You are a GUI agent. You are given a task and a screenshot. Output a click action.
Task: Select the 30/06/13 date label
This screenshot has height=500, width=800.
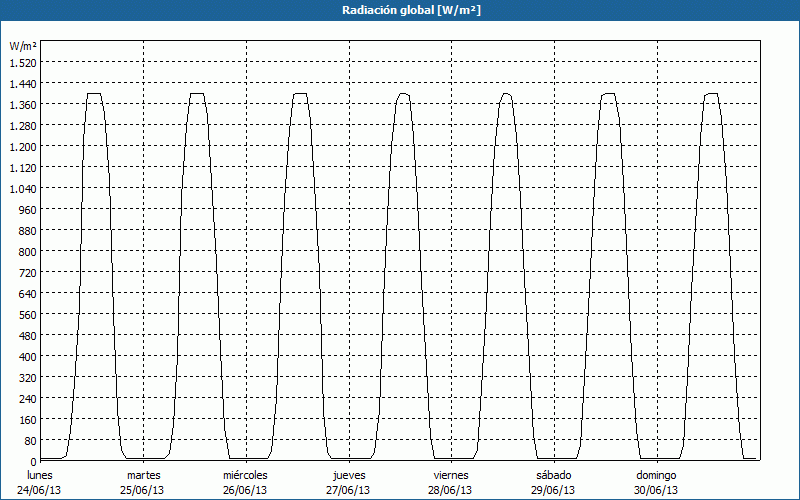tap(657, 490)
